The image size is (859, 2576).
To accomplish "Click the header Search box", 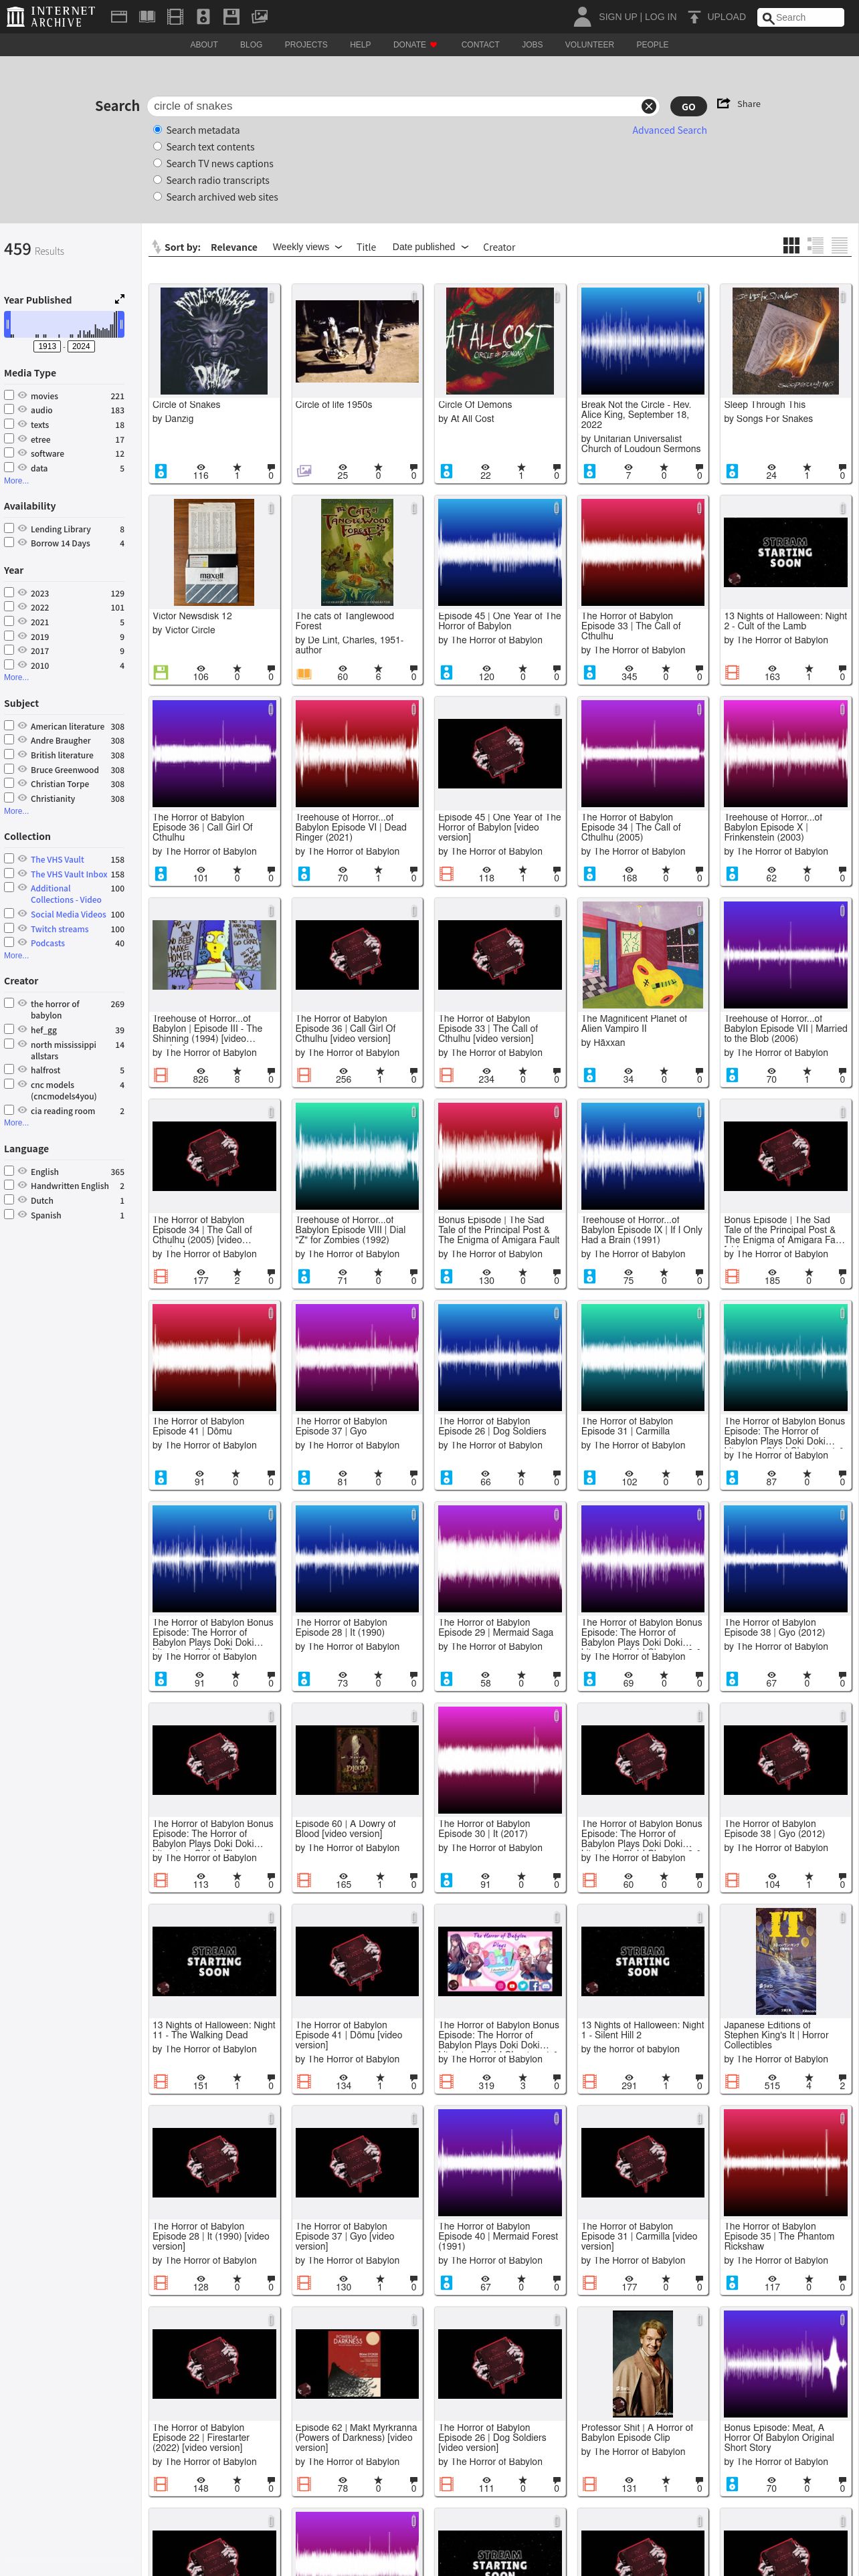I will click(x=801, y=17).
